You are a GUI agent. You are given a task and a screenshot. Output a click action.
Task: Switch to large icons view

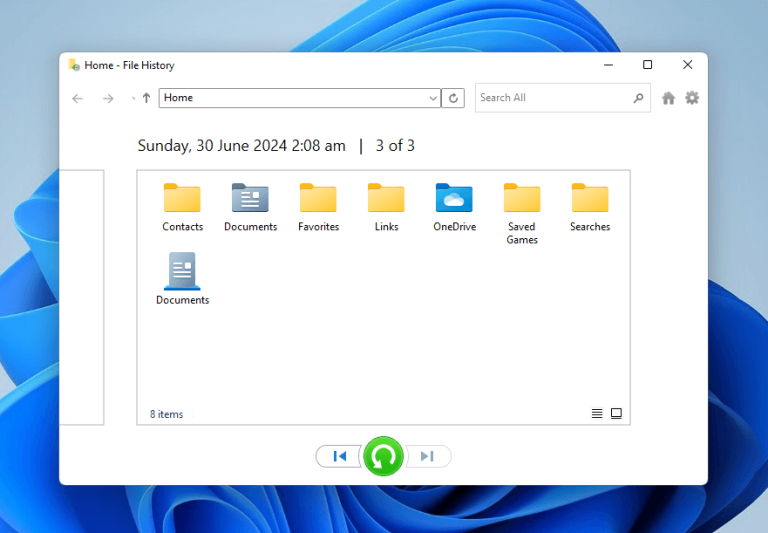(616, 413)
